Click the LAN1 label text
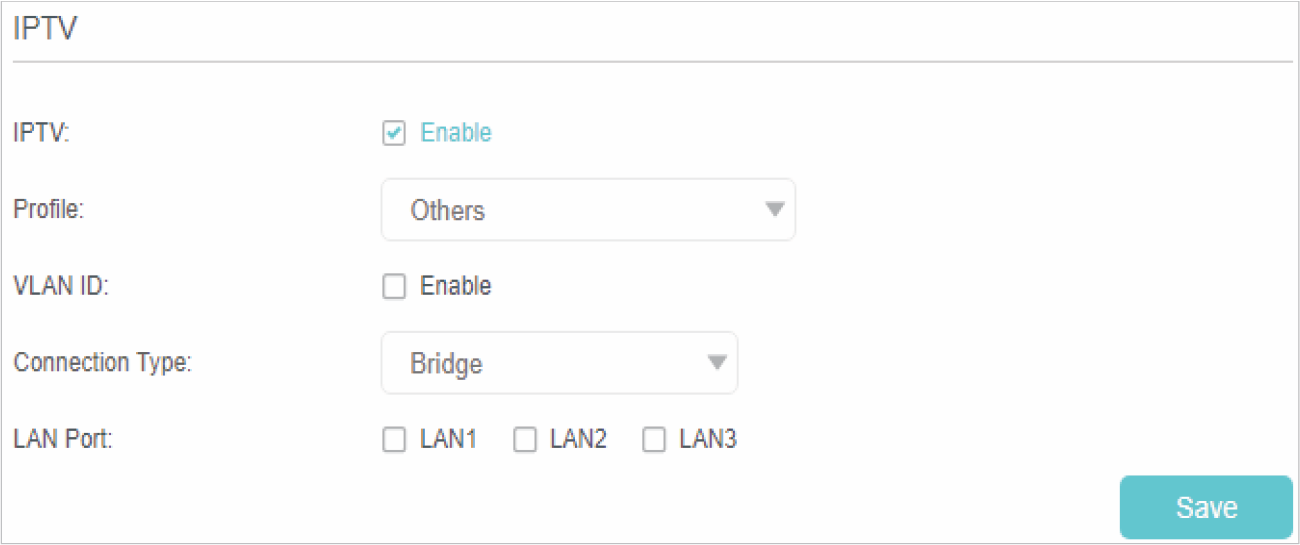 click(448, 439)
